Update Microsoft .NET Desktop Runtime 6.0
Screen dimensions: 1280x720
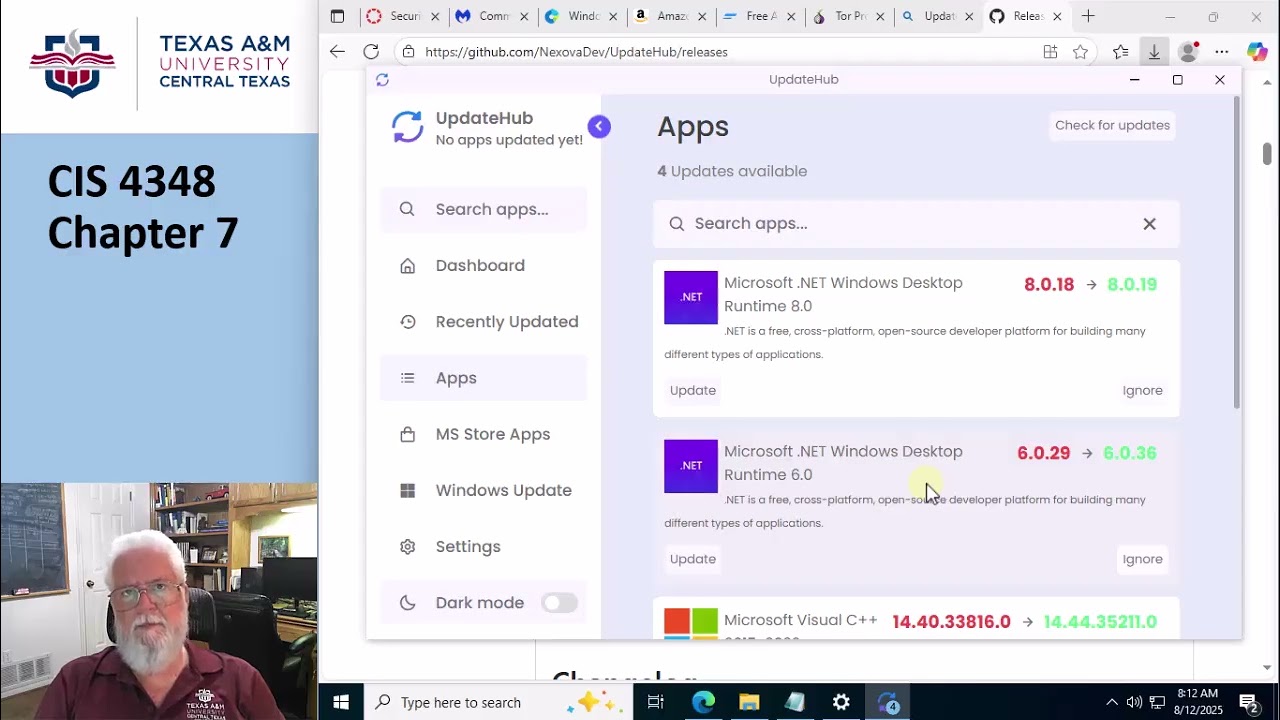(x=693, y=559)
